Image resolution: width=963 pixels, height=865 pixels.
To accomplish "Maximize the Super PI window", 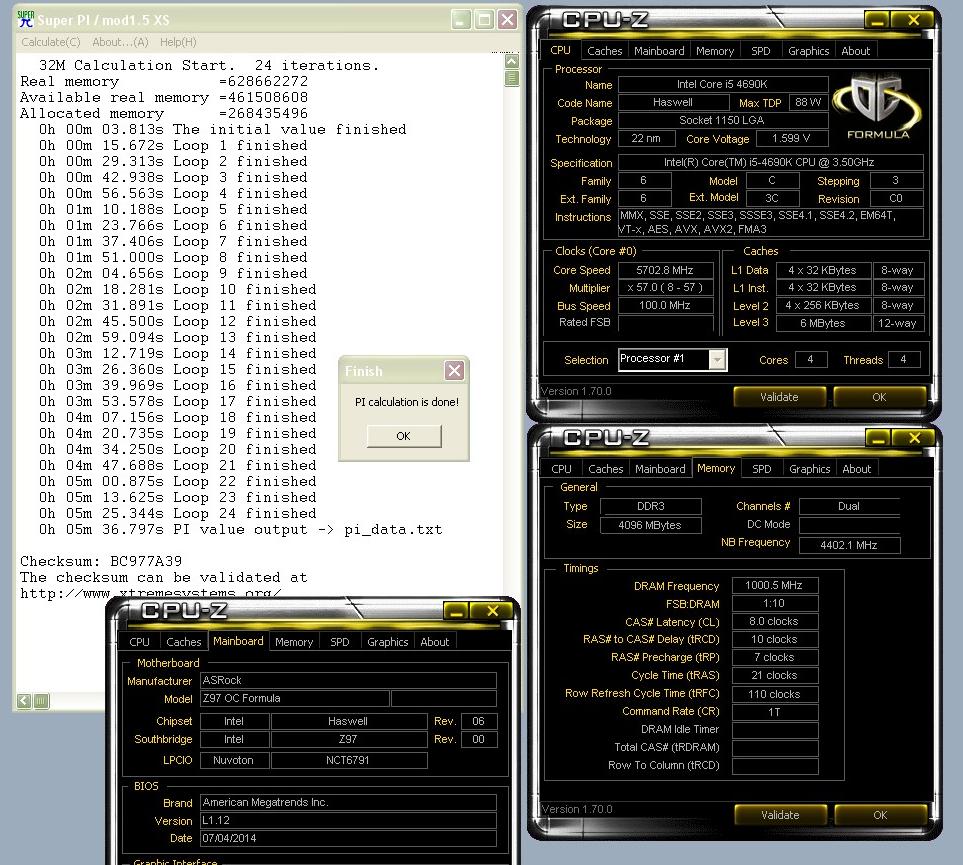I will point(484,20).
